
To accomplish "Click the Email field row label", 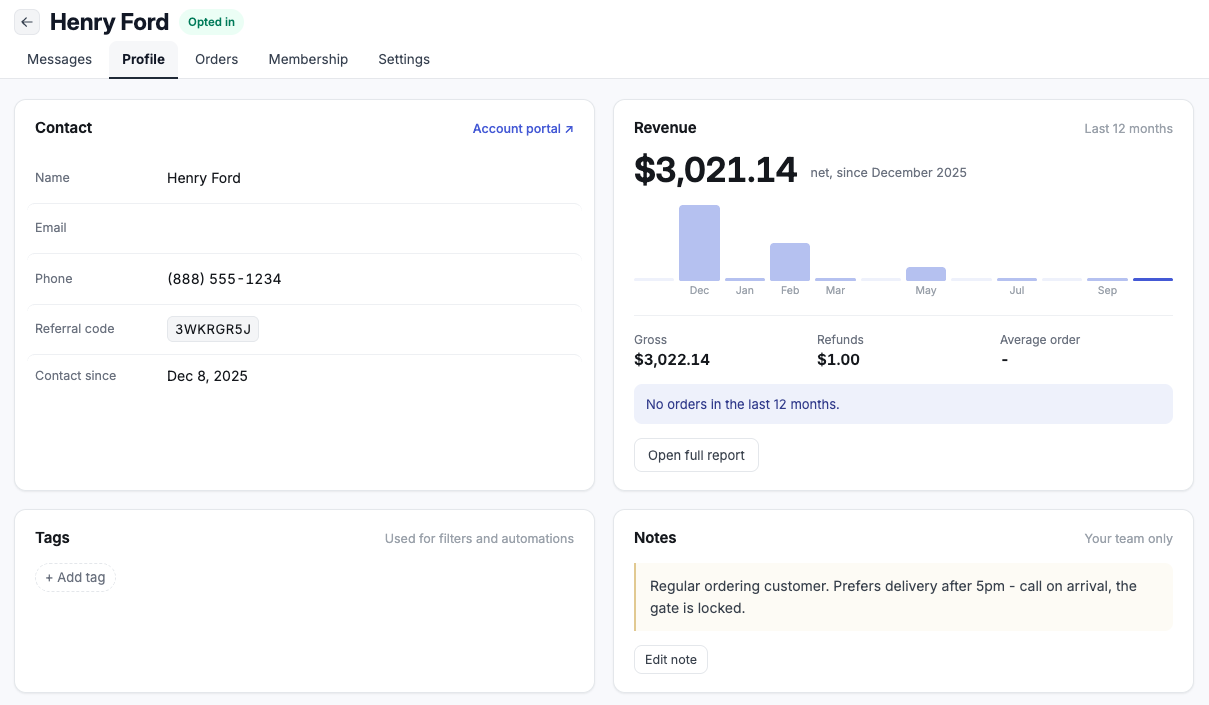I will (51, 228).
